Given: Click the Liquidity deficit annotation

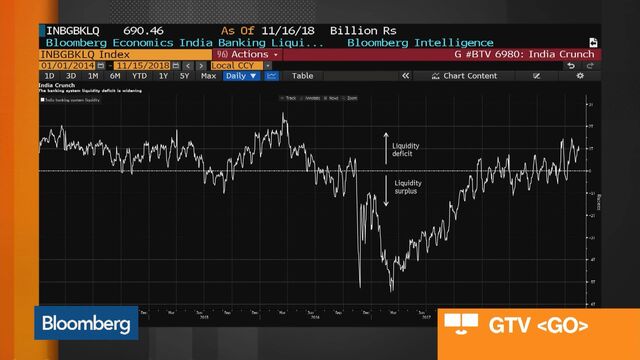Looking at the screenshot, I should [x=405, y=150].
